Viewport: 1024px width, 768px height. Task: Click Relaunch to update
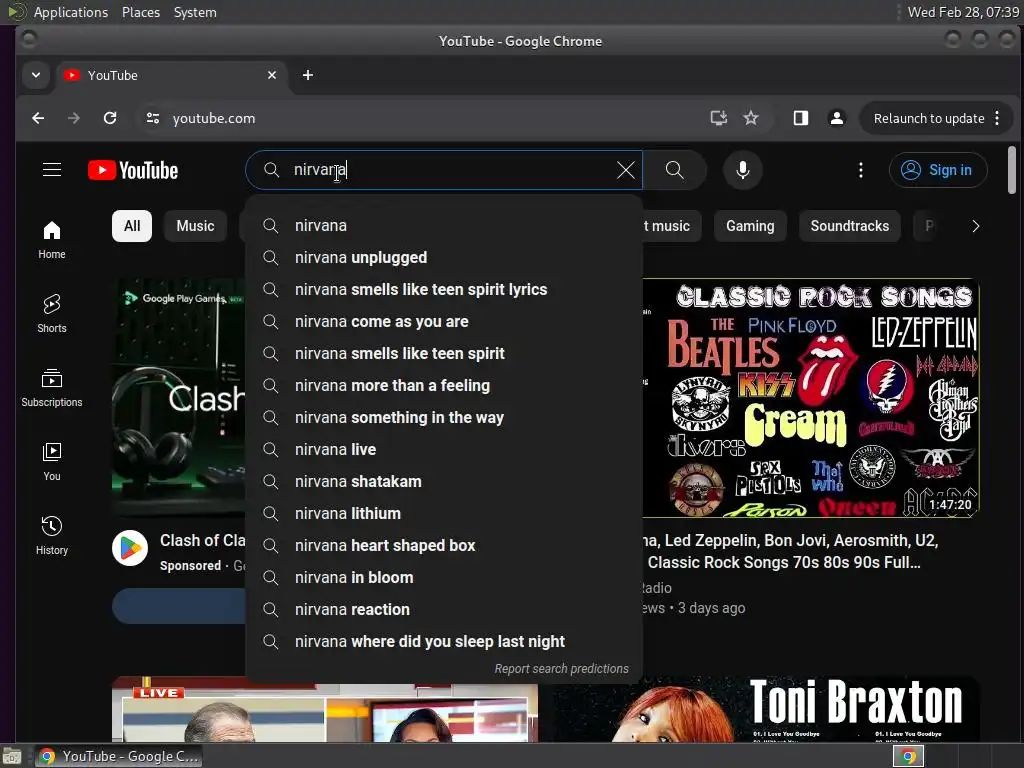929,118
